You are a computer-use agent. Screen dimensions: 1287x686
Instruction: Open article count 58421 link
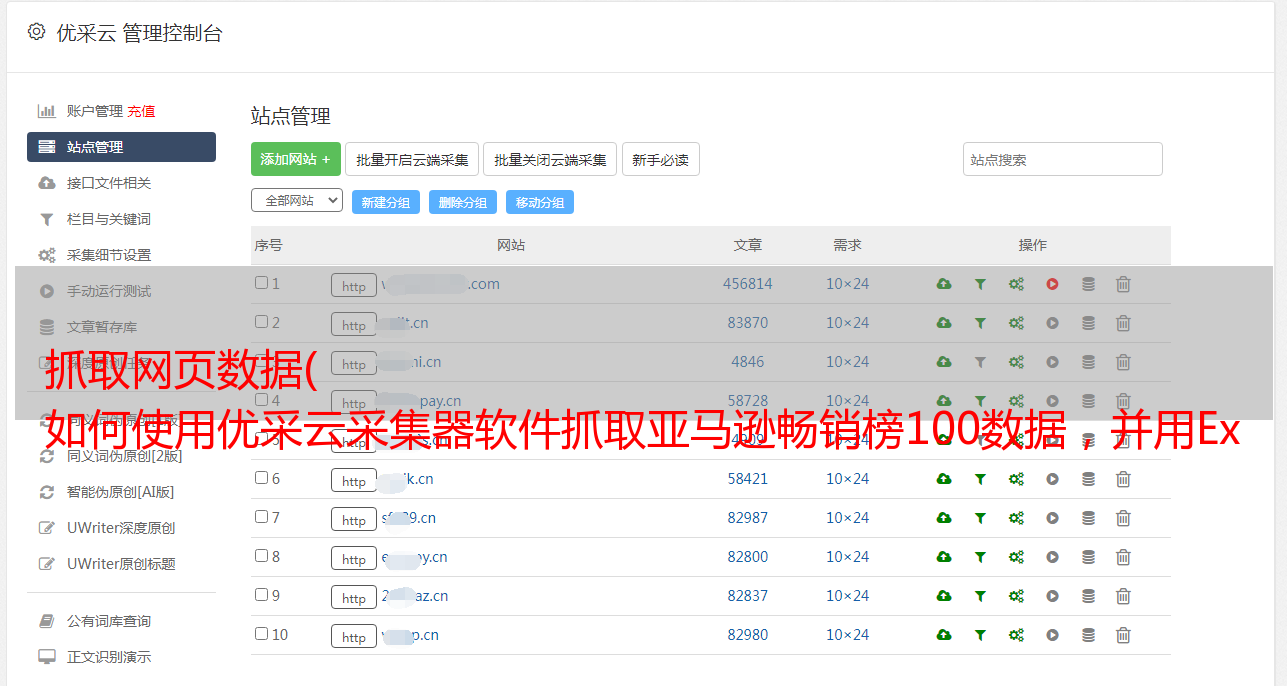click(x=748, y=479)
